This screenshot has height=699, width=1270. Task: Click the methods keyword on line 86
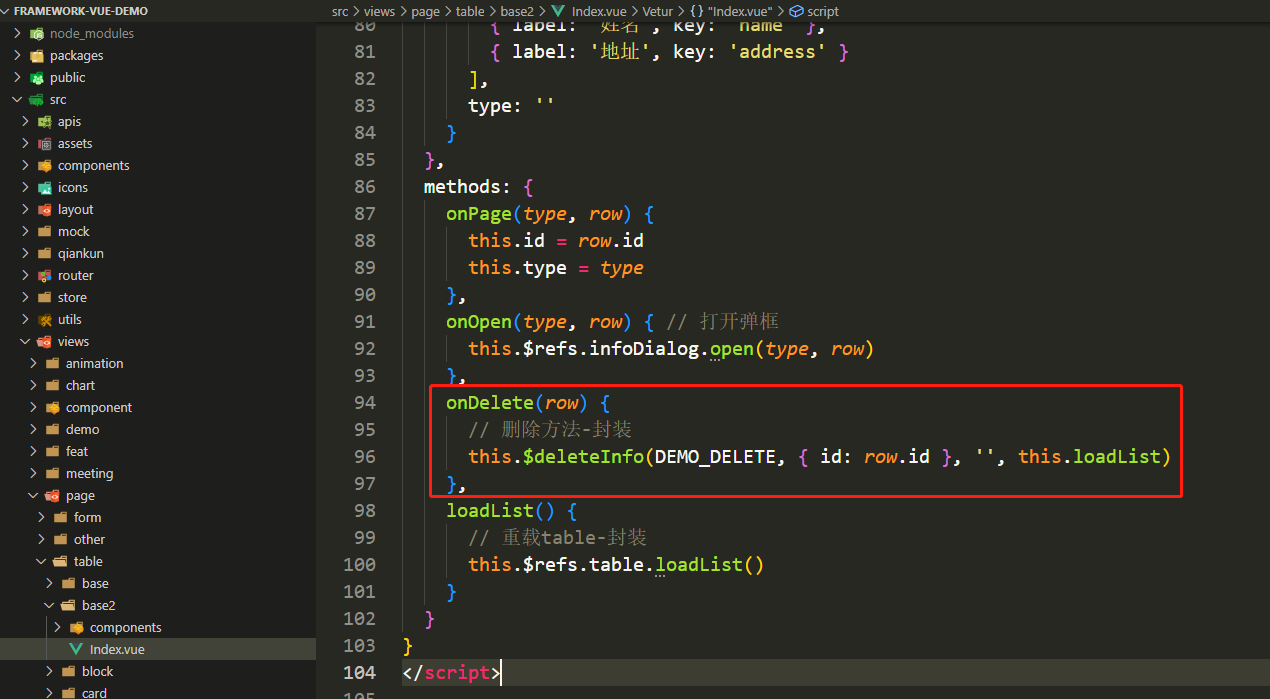[463, 186]
